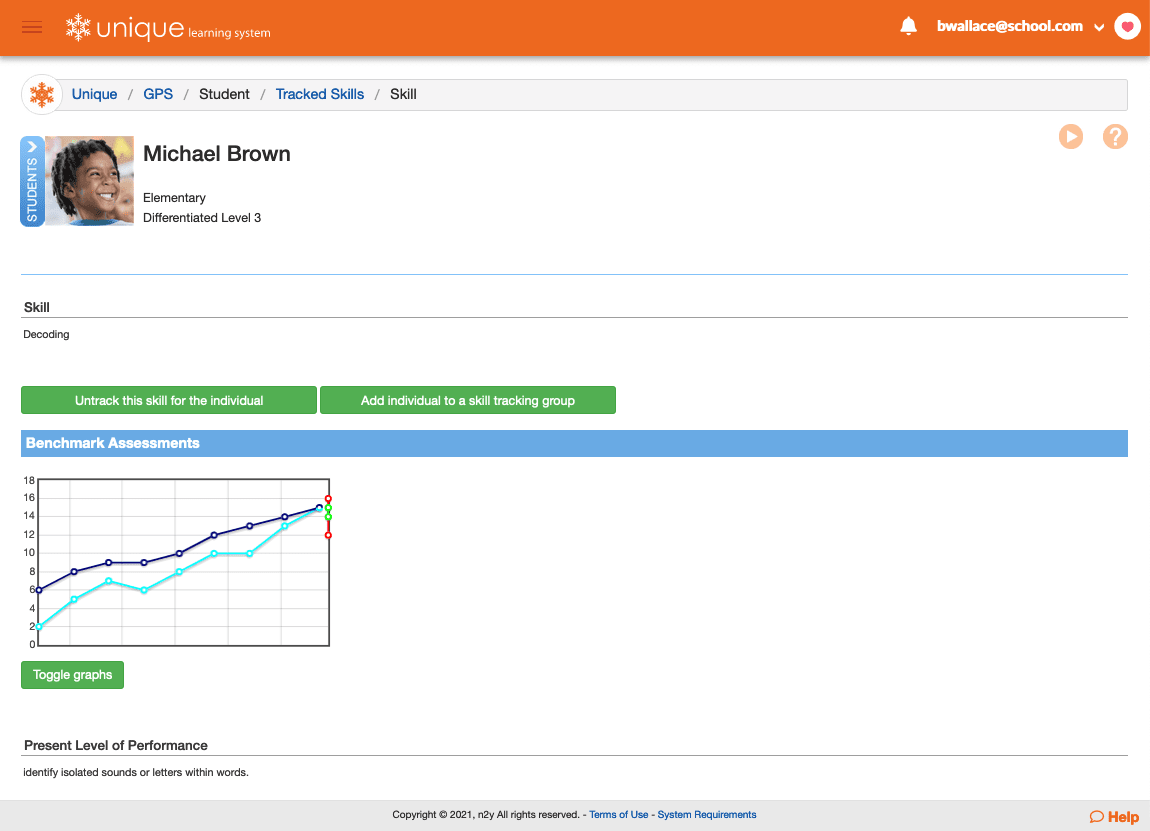Click the heart favorites icon
The image size is (1150, 831).
click(1127, 27)
